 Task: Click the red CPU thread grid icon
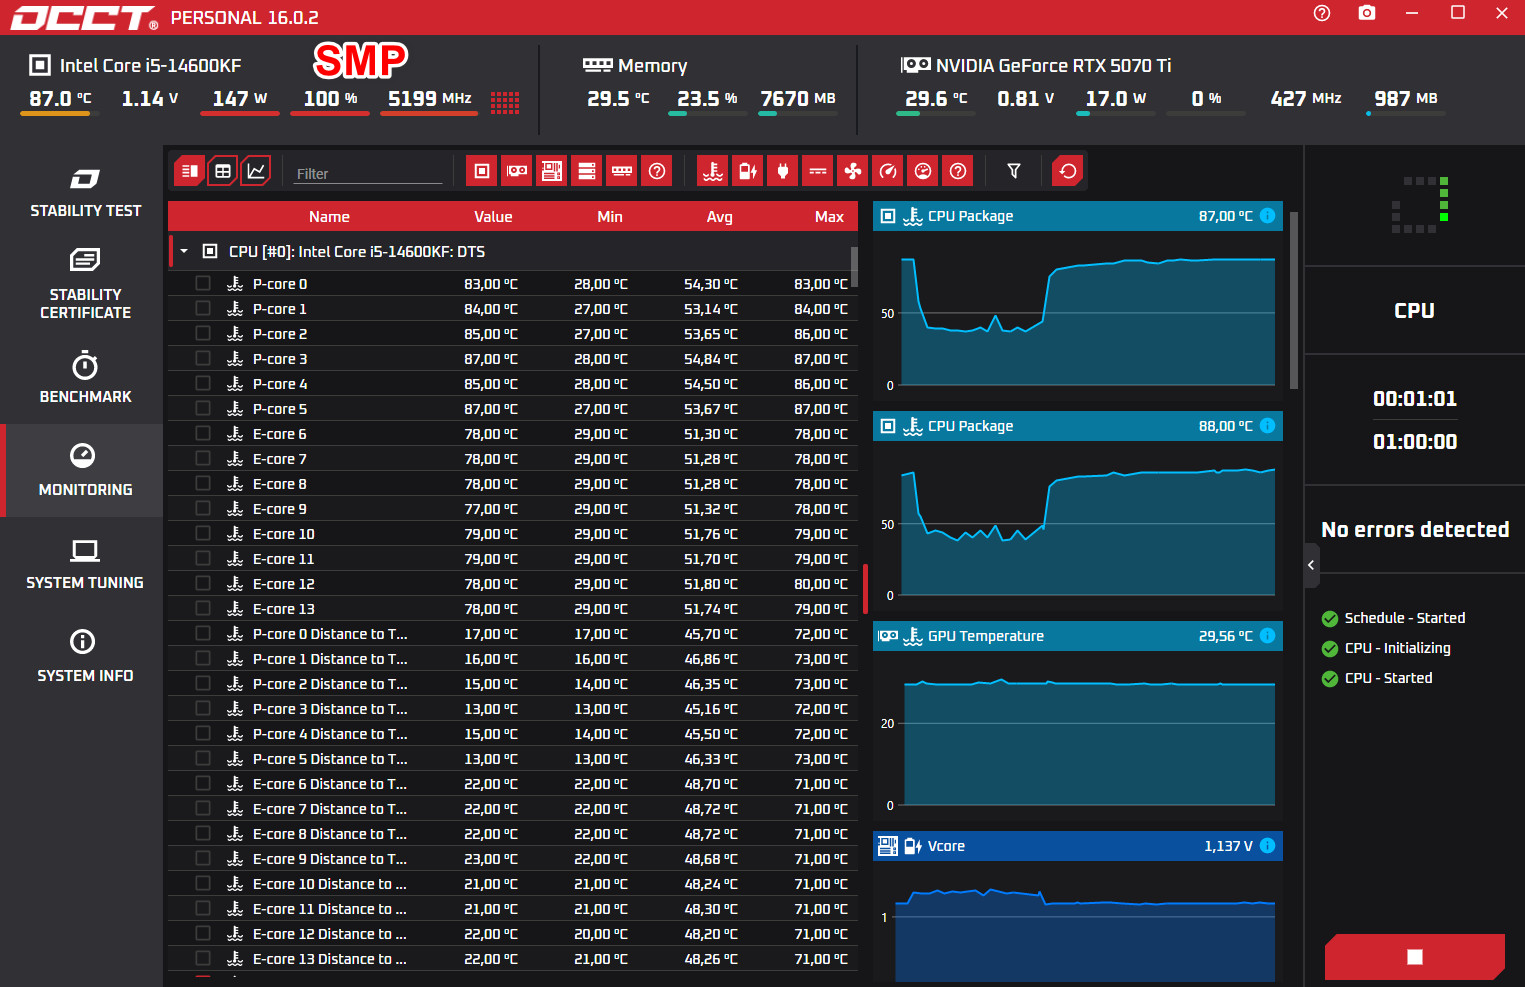coord(505,102)
